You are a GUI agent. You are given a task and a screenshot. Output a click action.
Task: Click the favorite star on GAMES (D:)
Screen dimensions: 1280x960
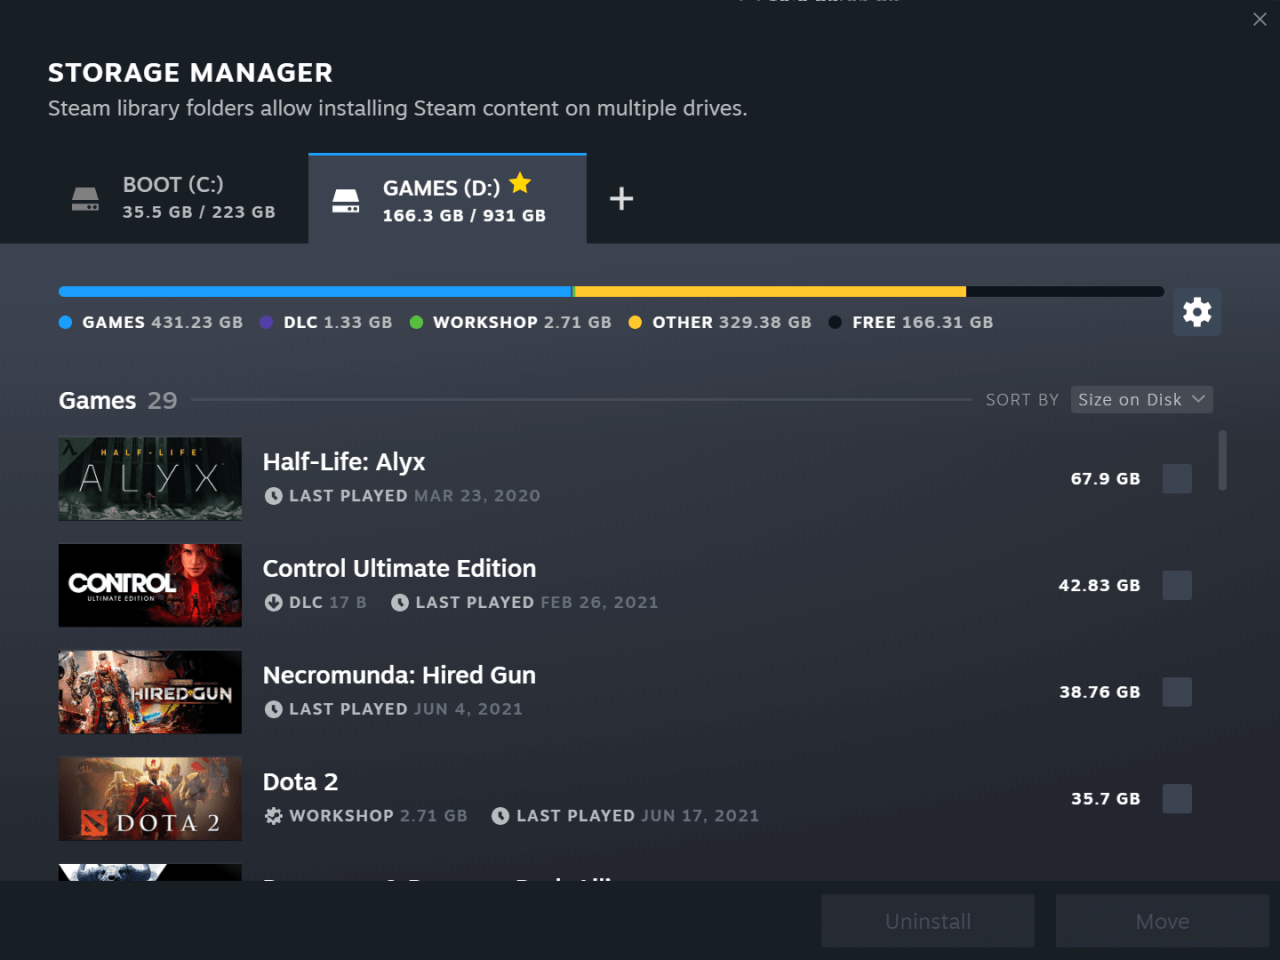point(519,183)
